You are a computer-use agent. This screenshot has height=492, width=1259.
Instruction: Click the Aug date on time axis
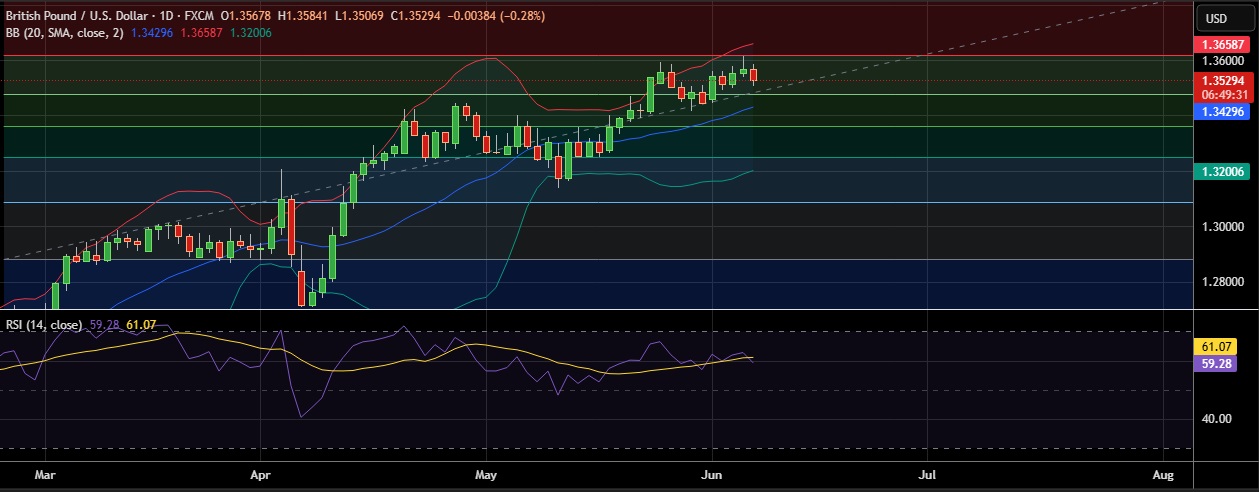point(1162,474)
